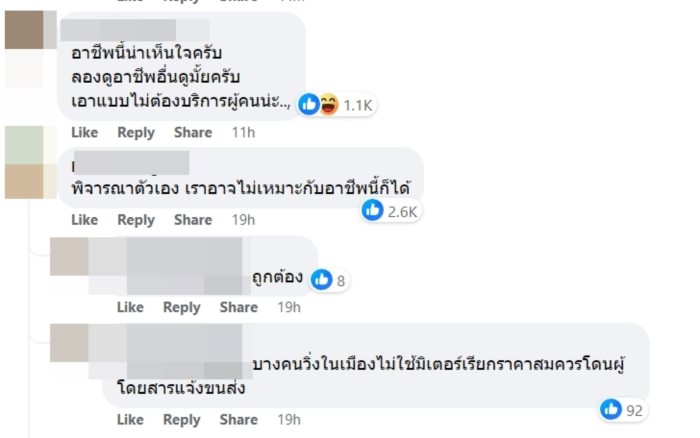Open the 11h timestamp link
This screenshot has width=700, height=438.
244,132
